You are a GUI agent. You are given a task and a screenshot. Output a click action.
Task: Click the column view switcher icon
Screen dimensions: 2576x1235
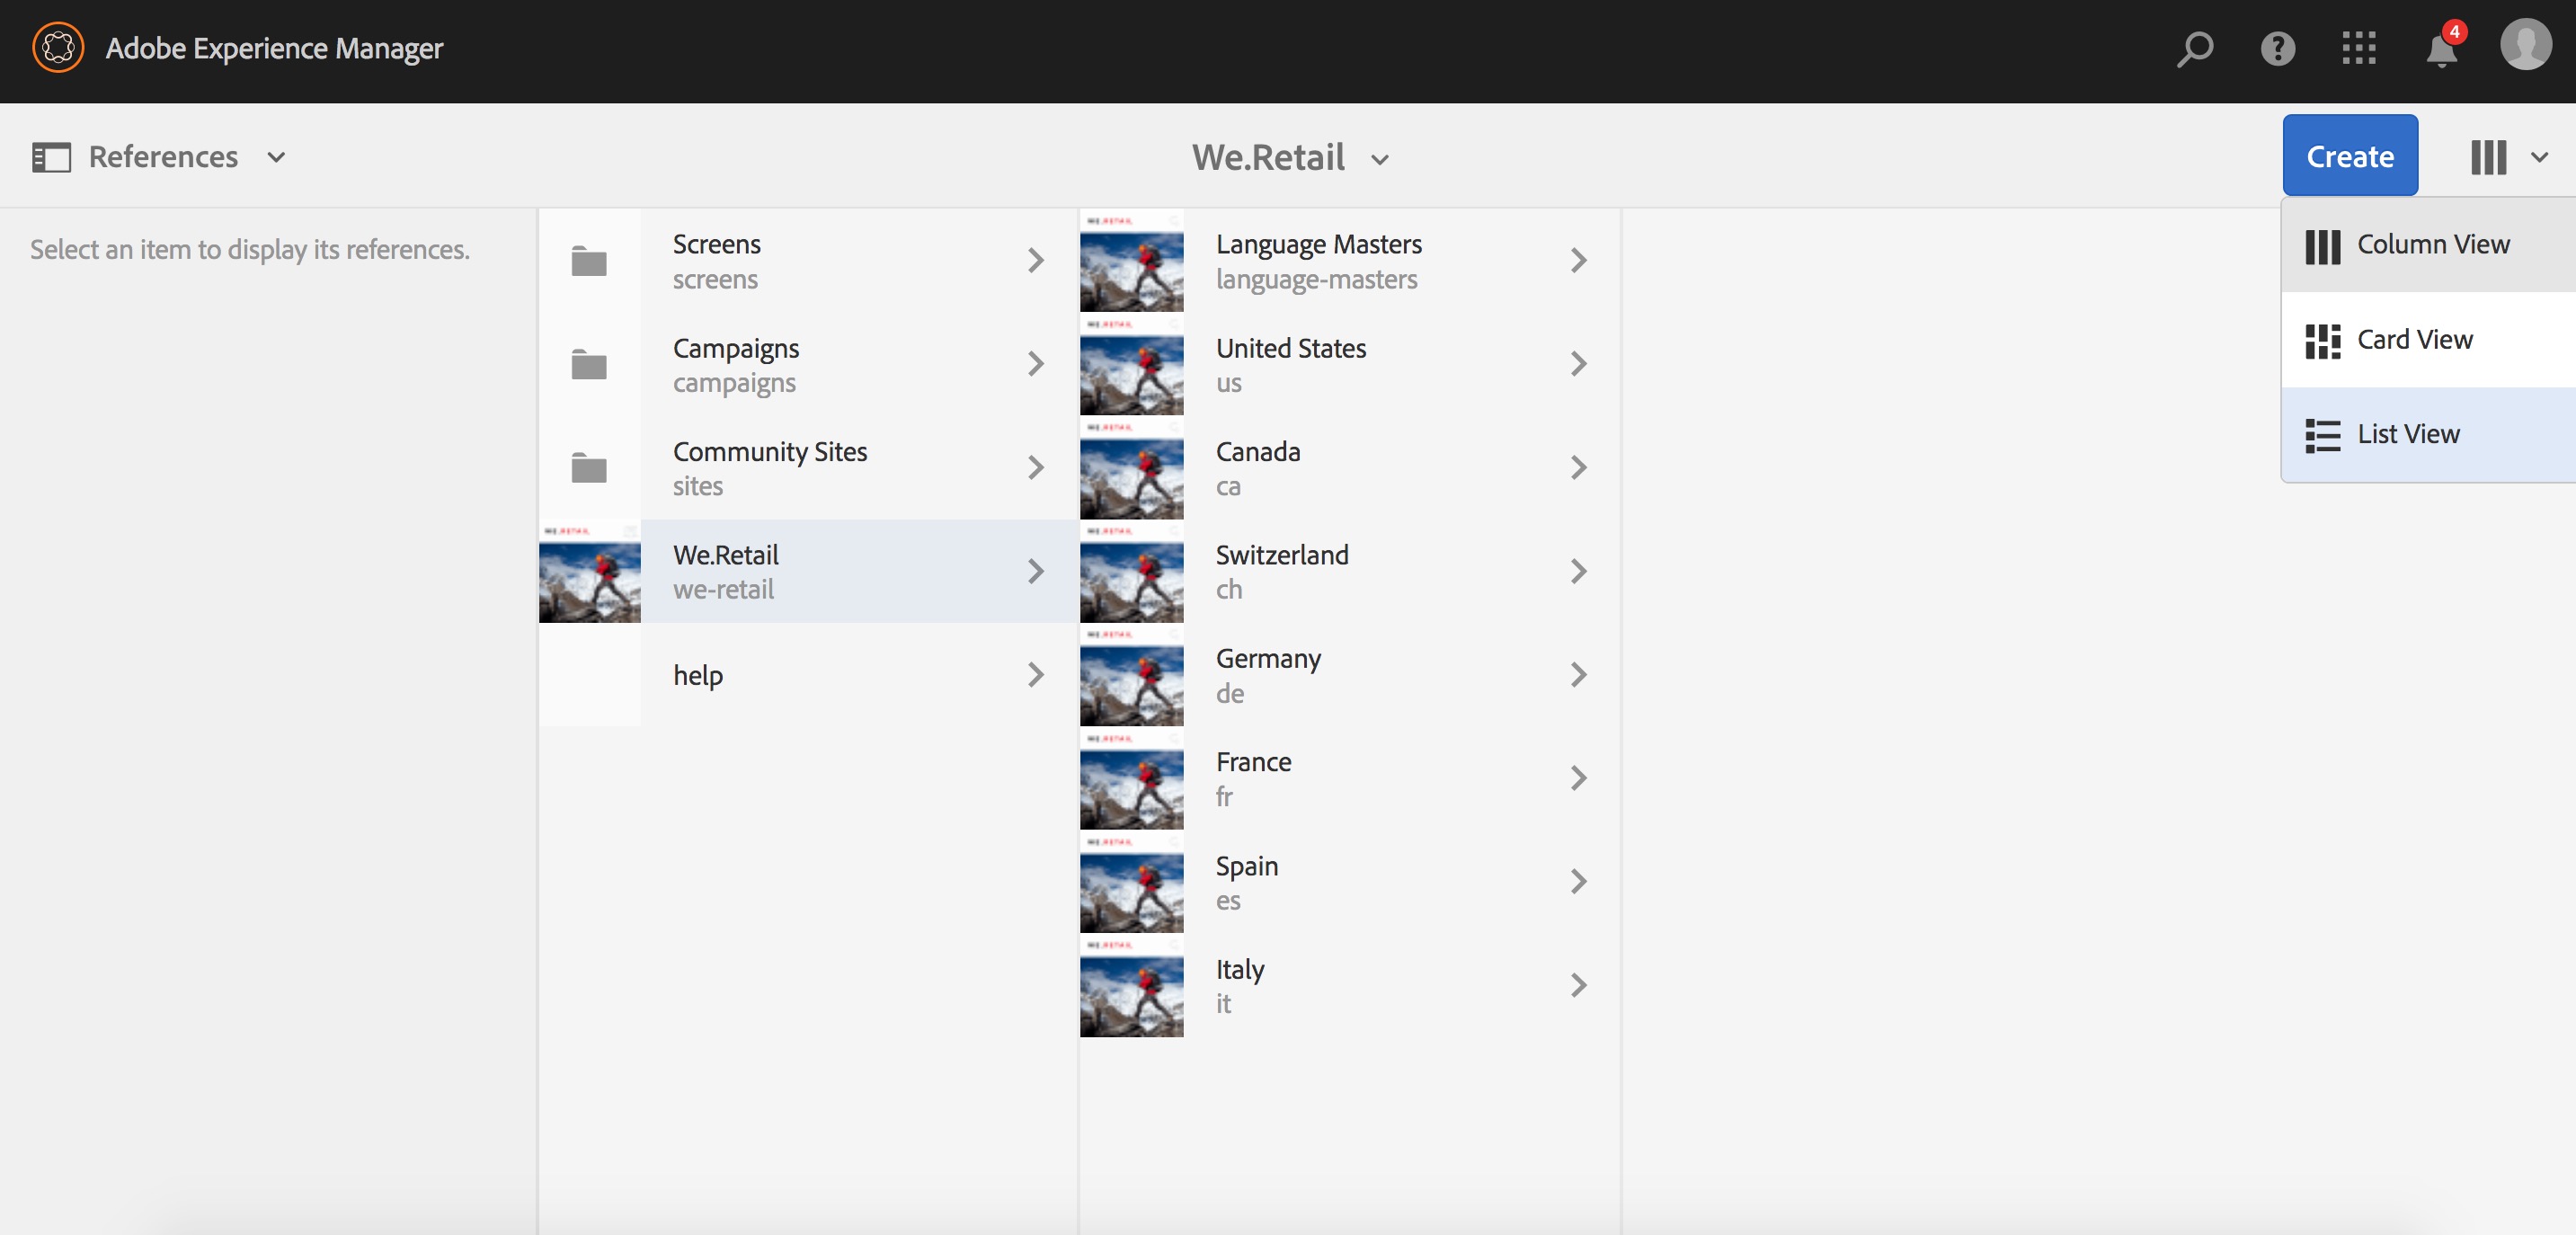pyautogui.click(x=2488, y=157)
